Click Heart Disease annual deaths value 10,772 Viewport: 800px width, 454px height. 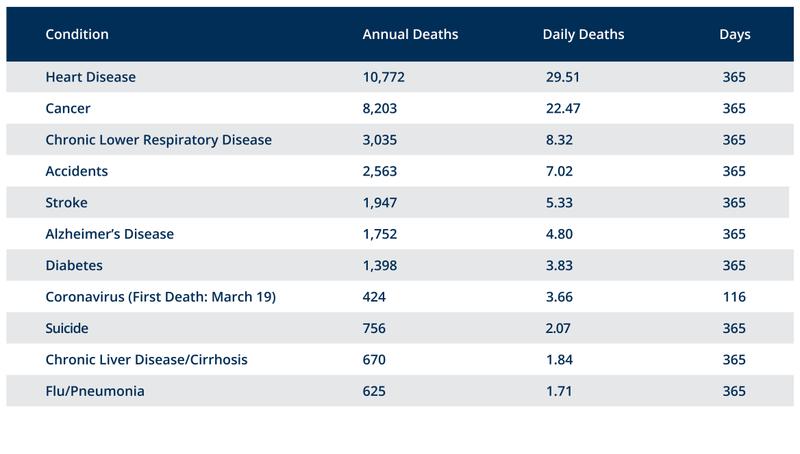click(383, 77)
